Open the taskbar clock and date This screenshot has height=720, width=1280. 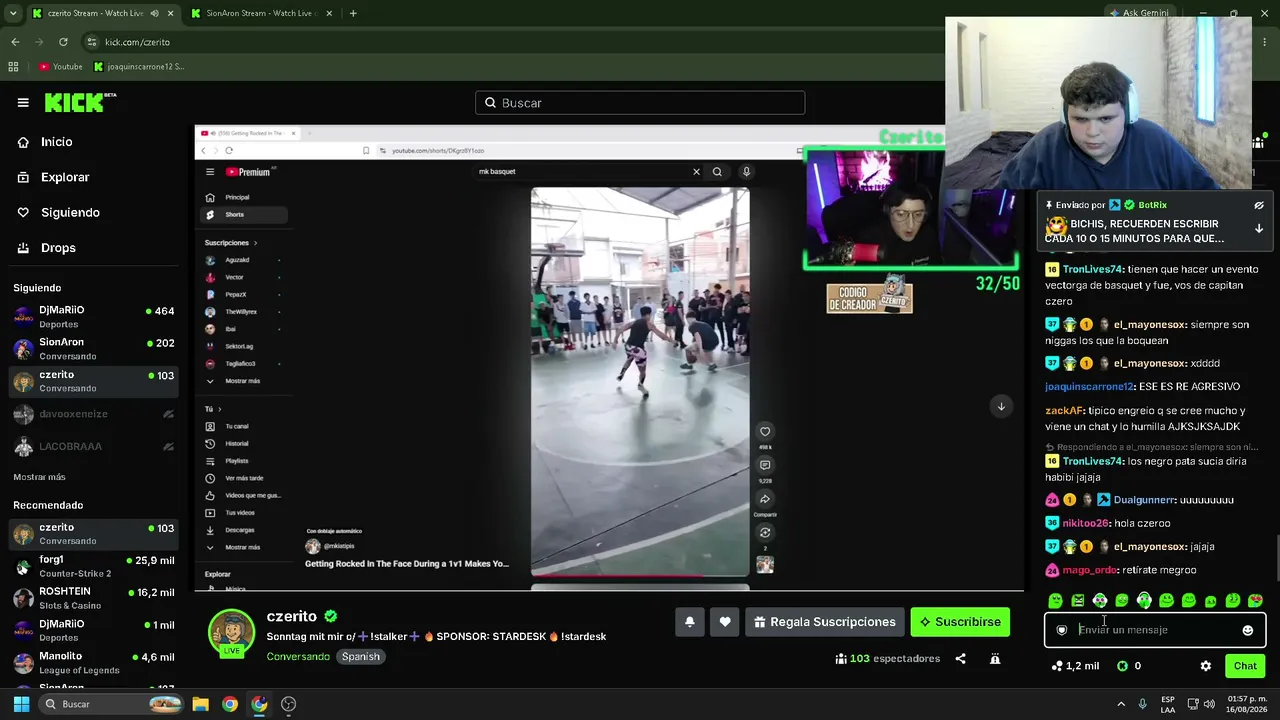pos(1246,704)
